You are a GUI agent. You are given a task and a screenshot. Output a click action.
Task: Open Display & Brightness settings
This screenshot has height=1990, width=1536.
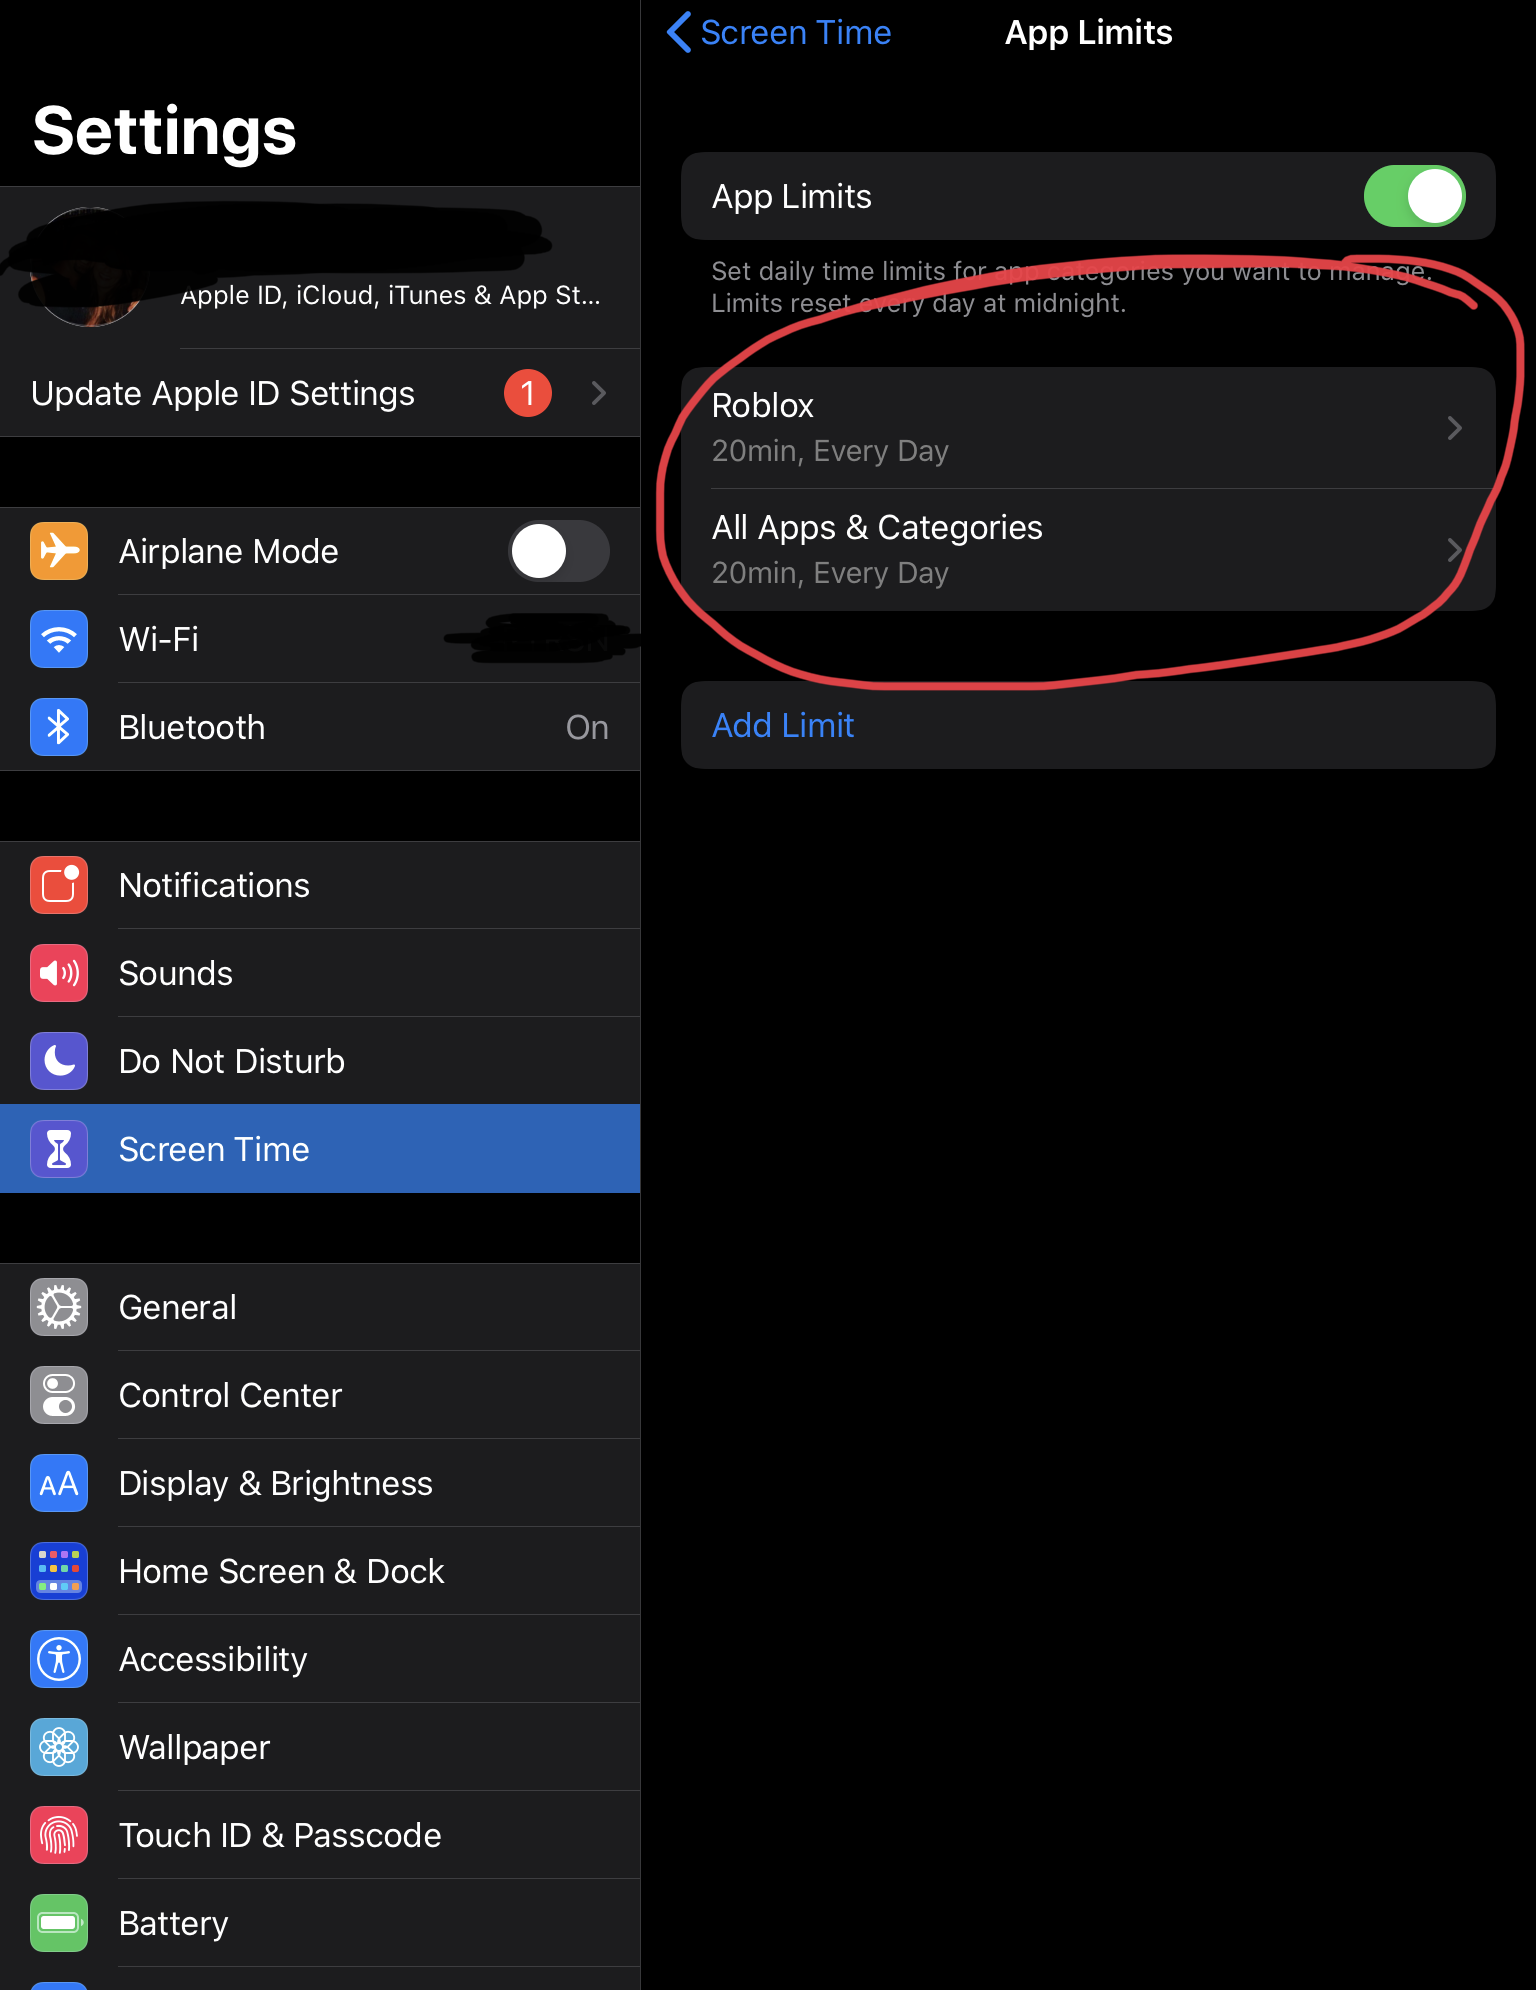coord(320,1483)
